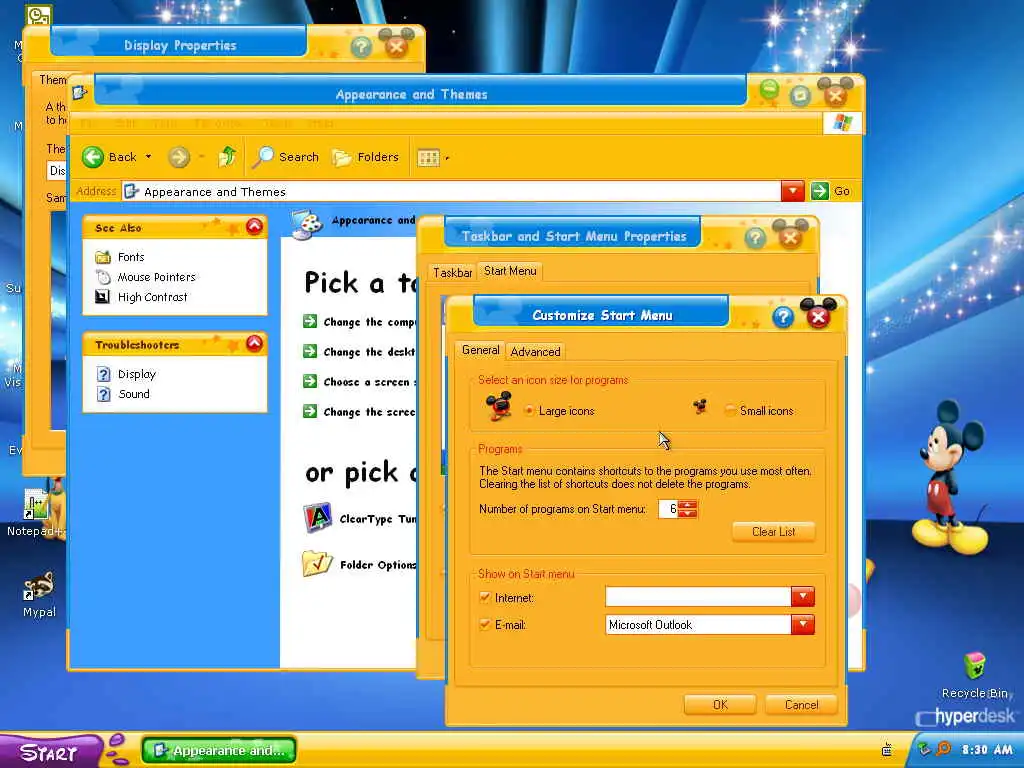Click the Sound troubleshooter help icon
The width and height of the screenshot is (1024, 768).
pyautogui.click(x=103, y=394)
